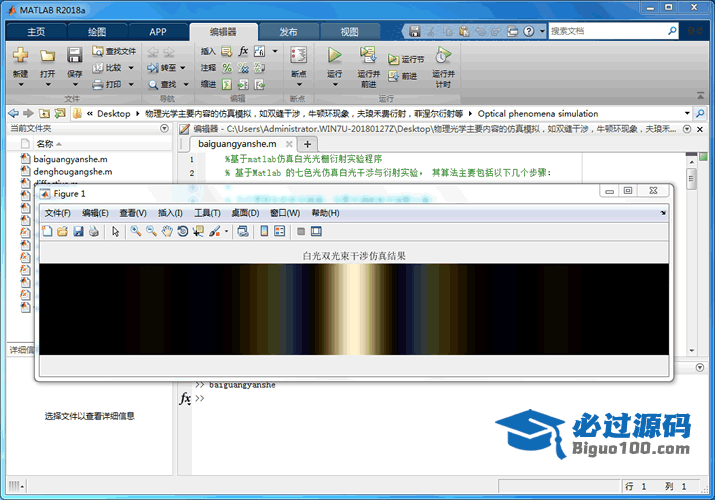Click the Open (打开) folder icon

click(47, 56)
